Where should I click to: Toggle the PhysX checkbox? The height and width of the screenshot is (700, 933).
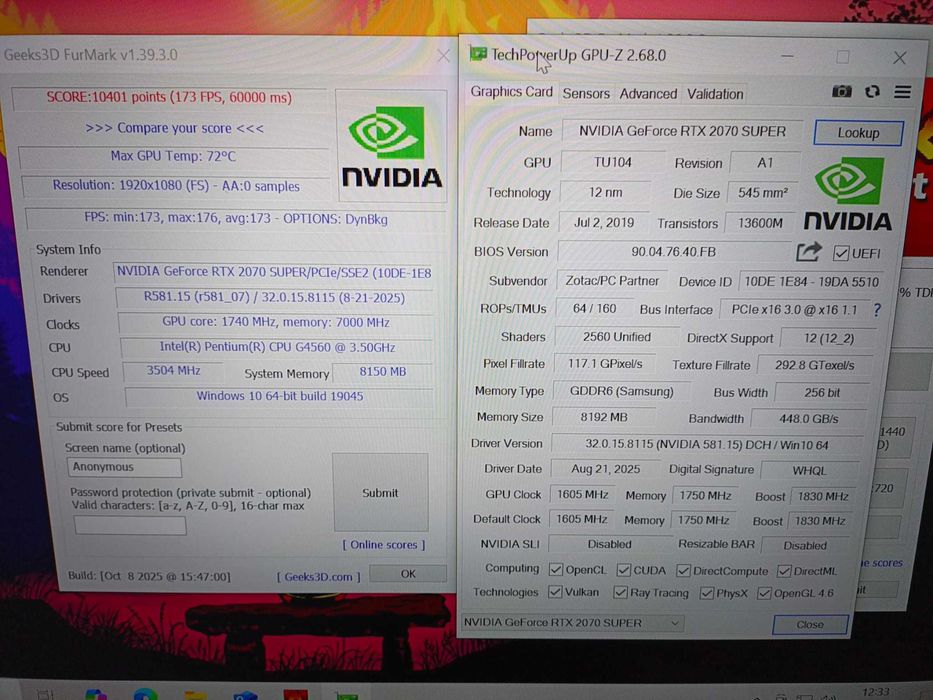(x=707, y=593)
